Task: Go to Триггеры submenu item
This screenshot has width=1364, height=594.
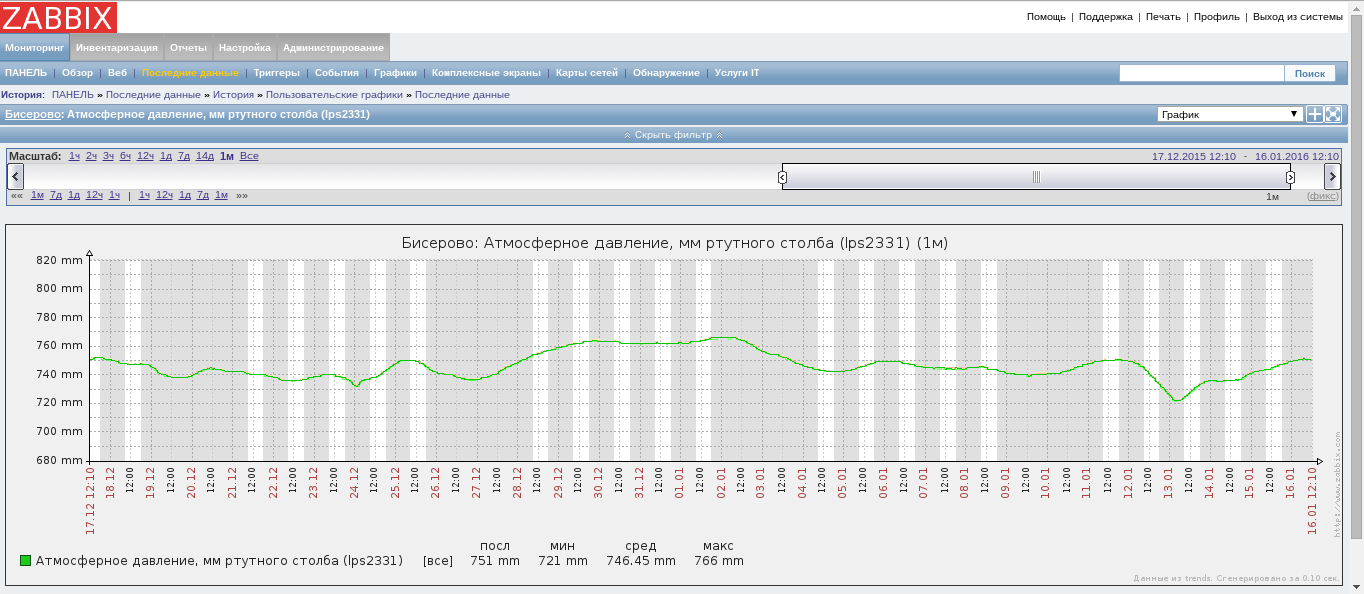Action: (x=276, y=73)
